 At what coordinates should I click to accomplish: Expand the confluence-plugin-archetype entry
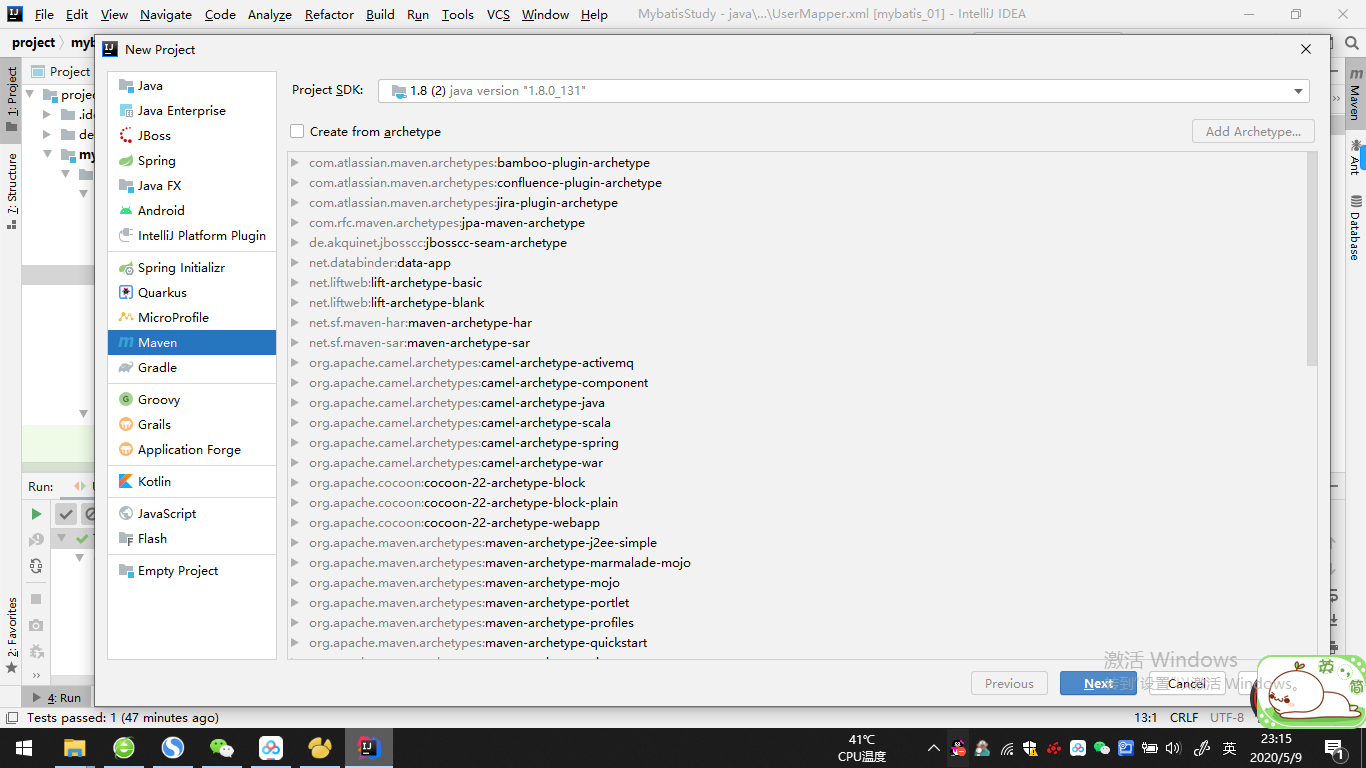[x=295, y=183]
